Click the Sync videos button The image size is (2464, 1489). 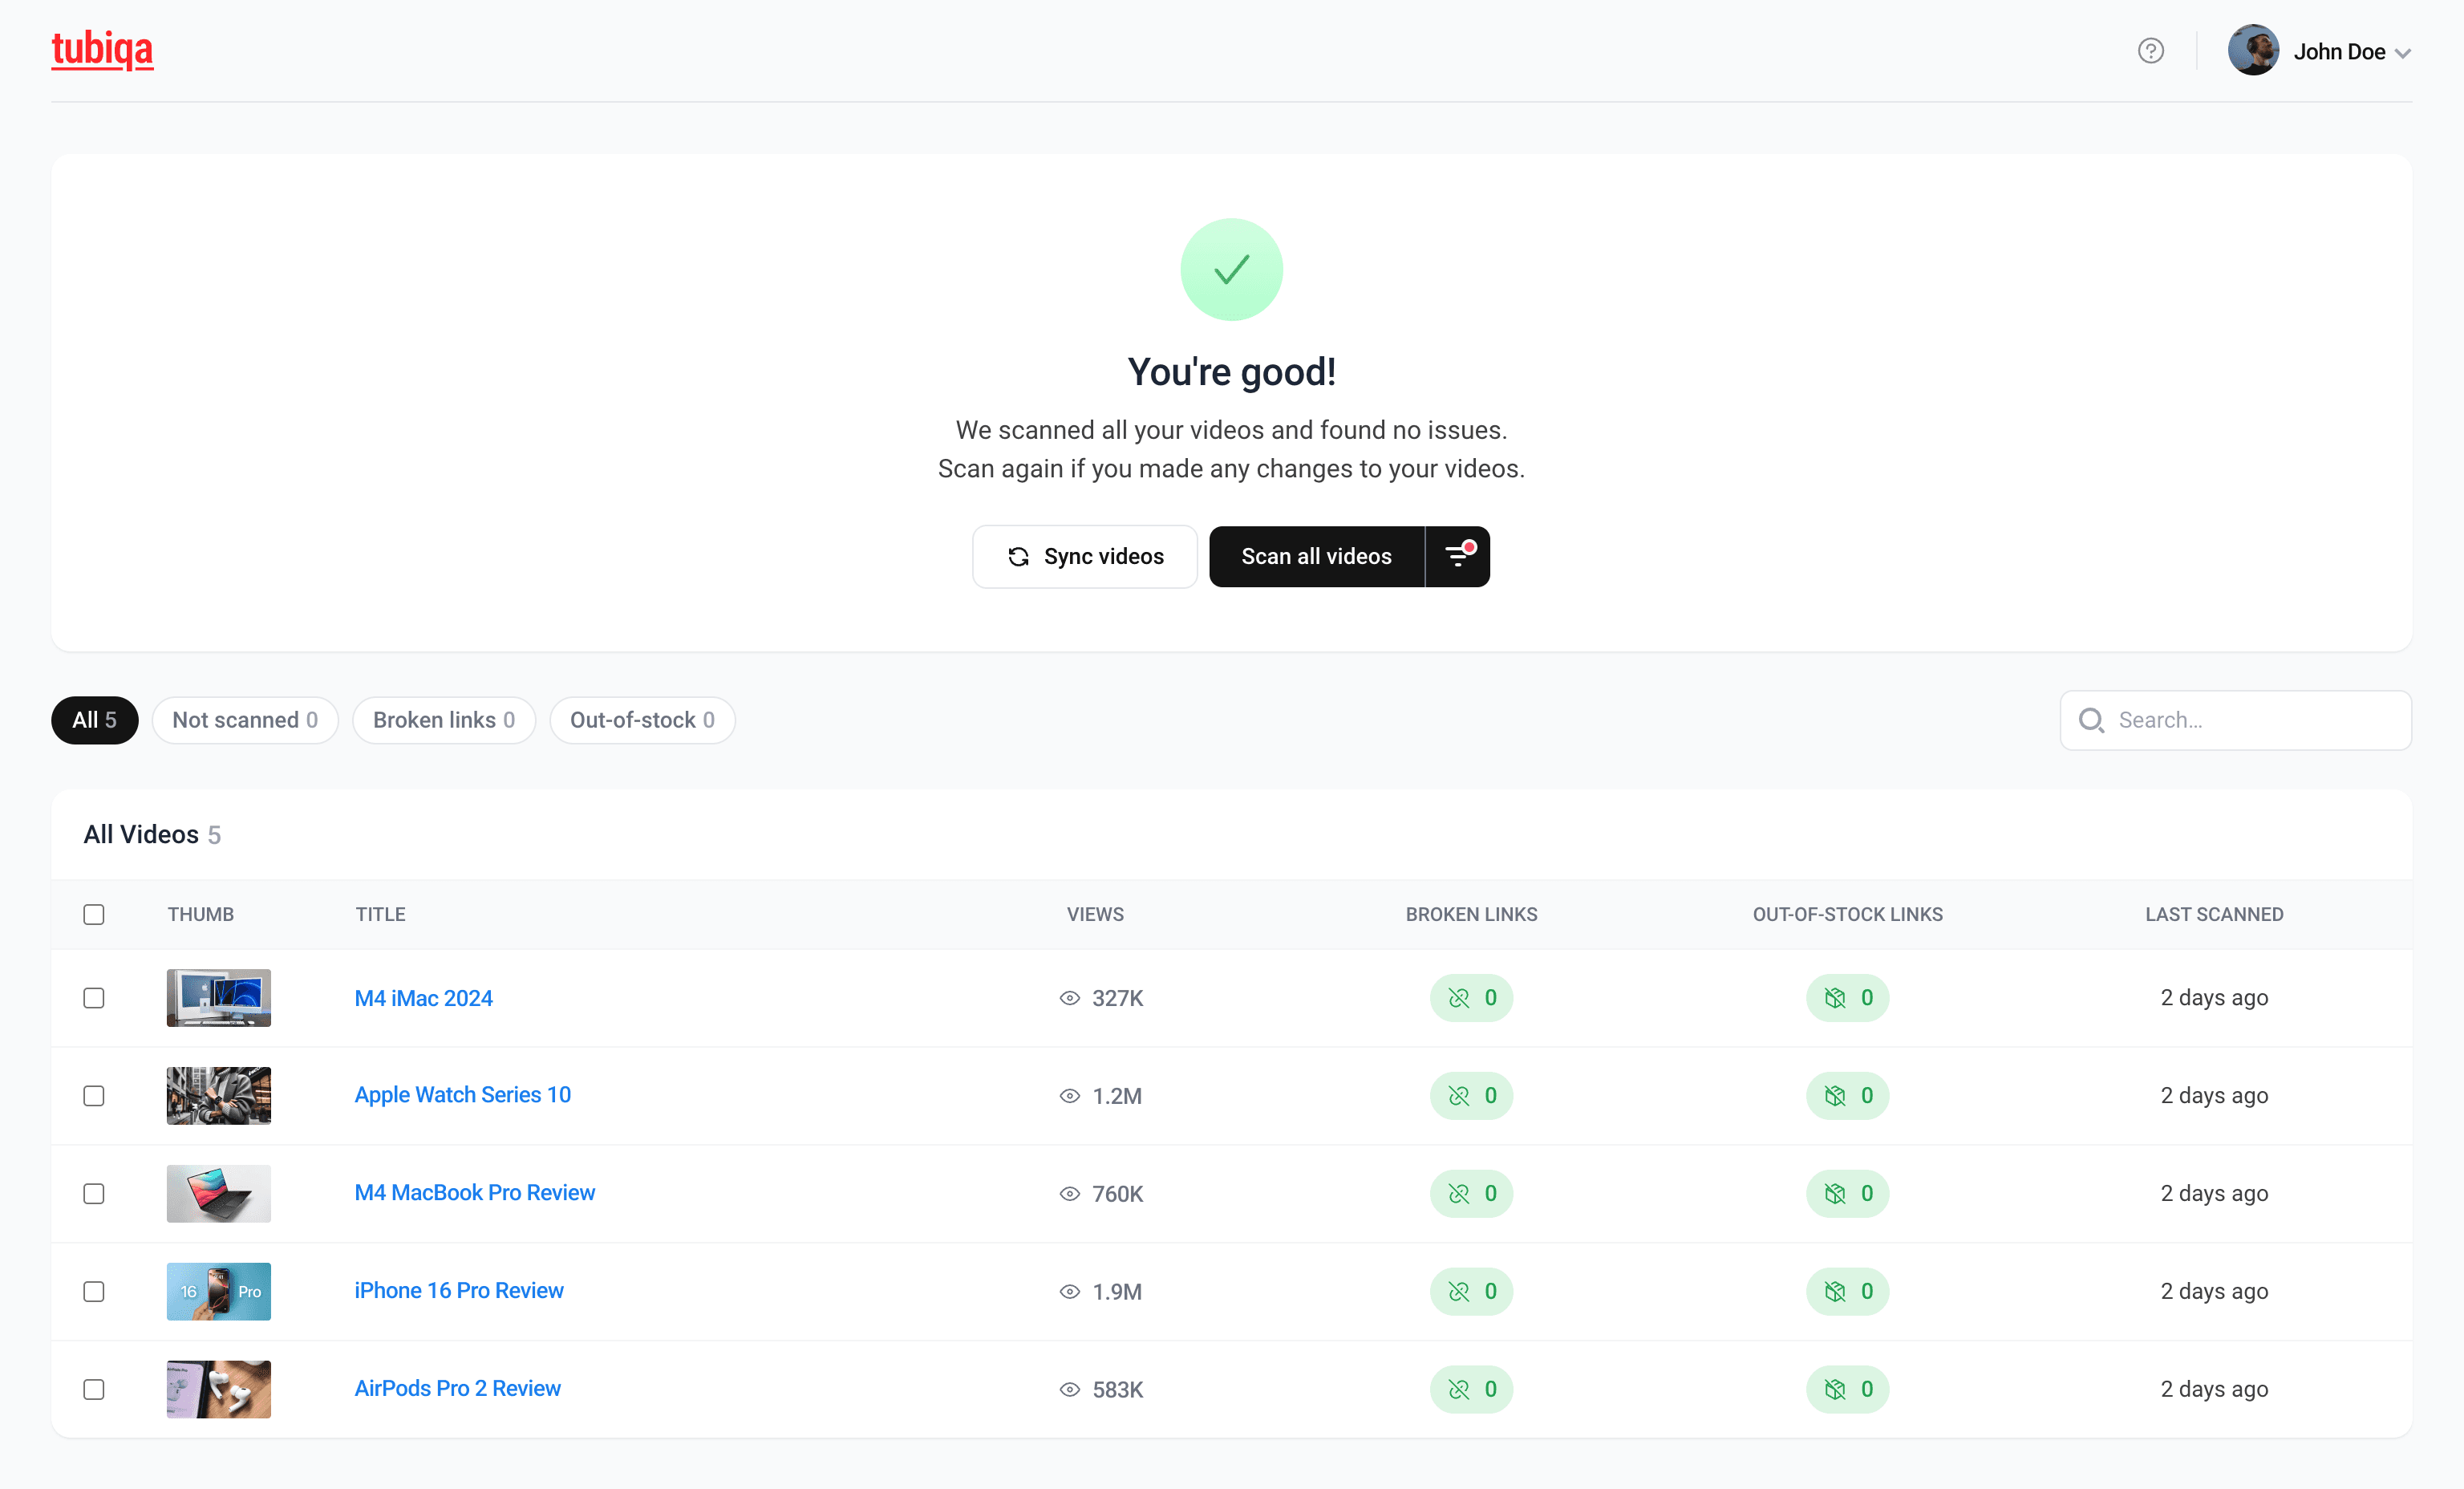tap(1085, 557)
